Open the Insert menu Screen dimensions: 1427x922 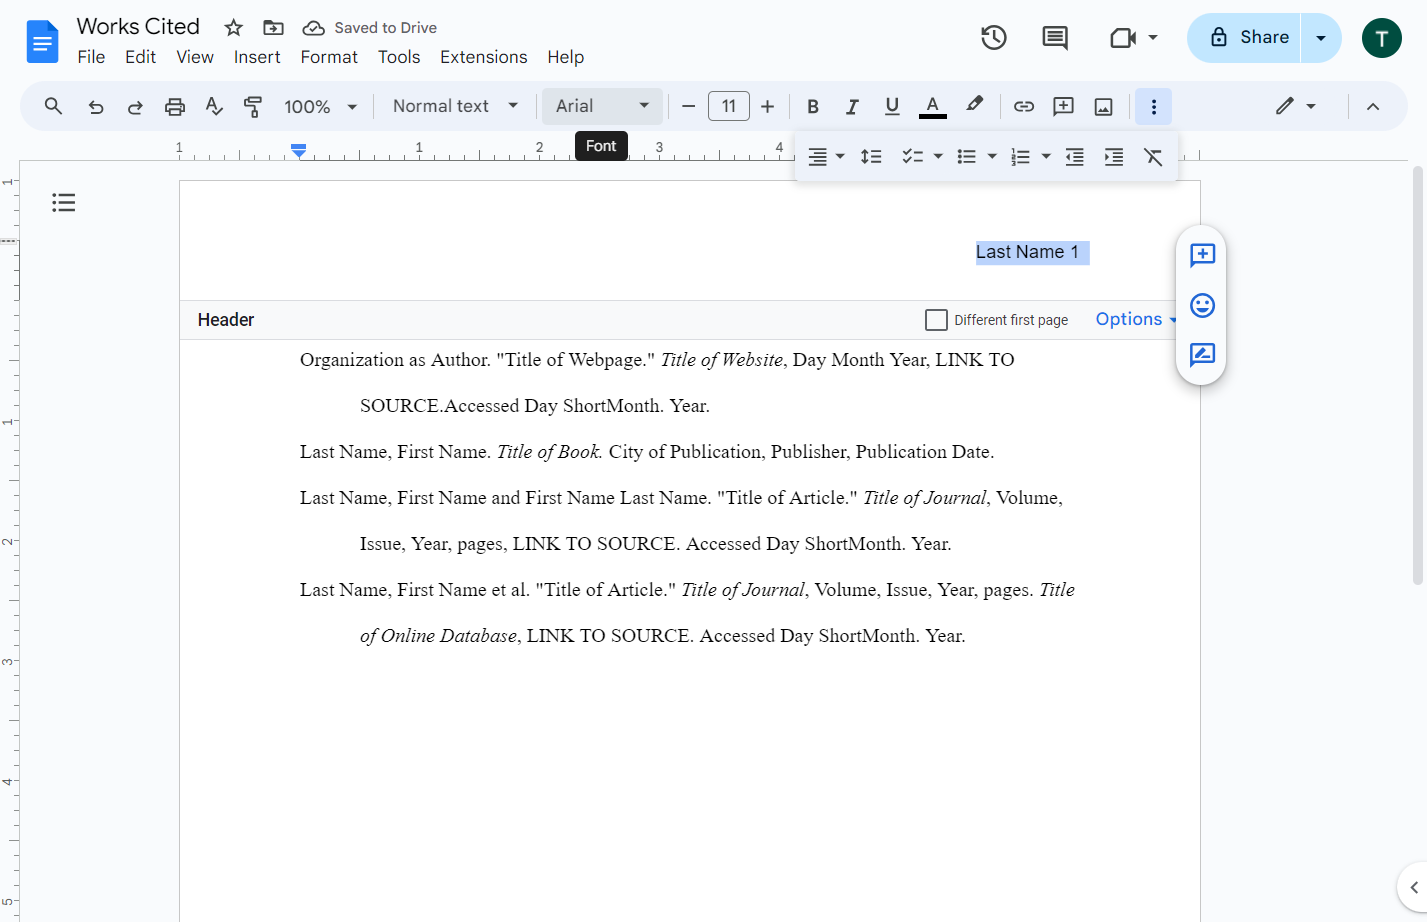click(257, 57)
